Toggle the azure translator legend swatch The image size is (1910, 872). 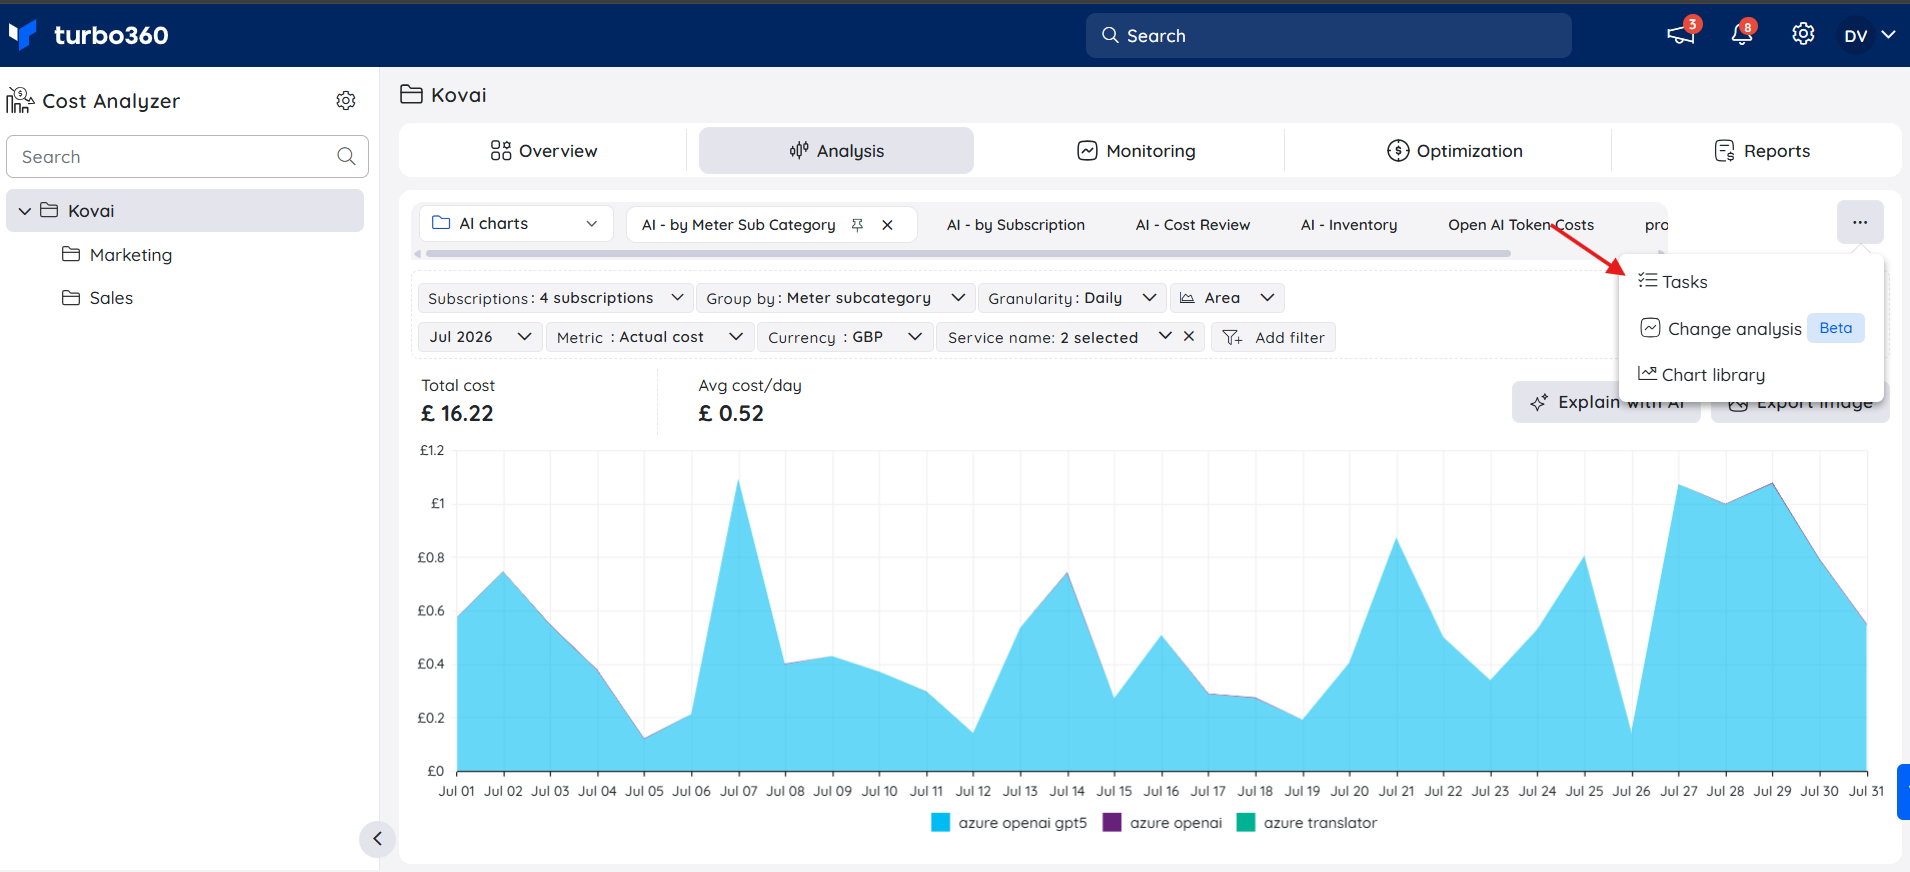tap(1246, 823)
